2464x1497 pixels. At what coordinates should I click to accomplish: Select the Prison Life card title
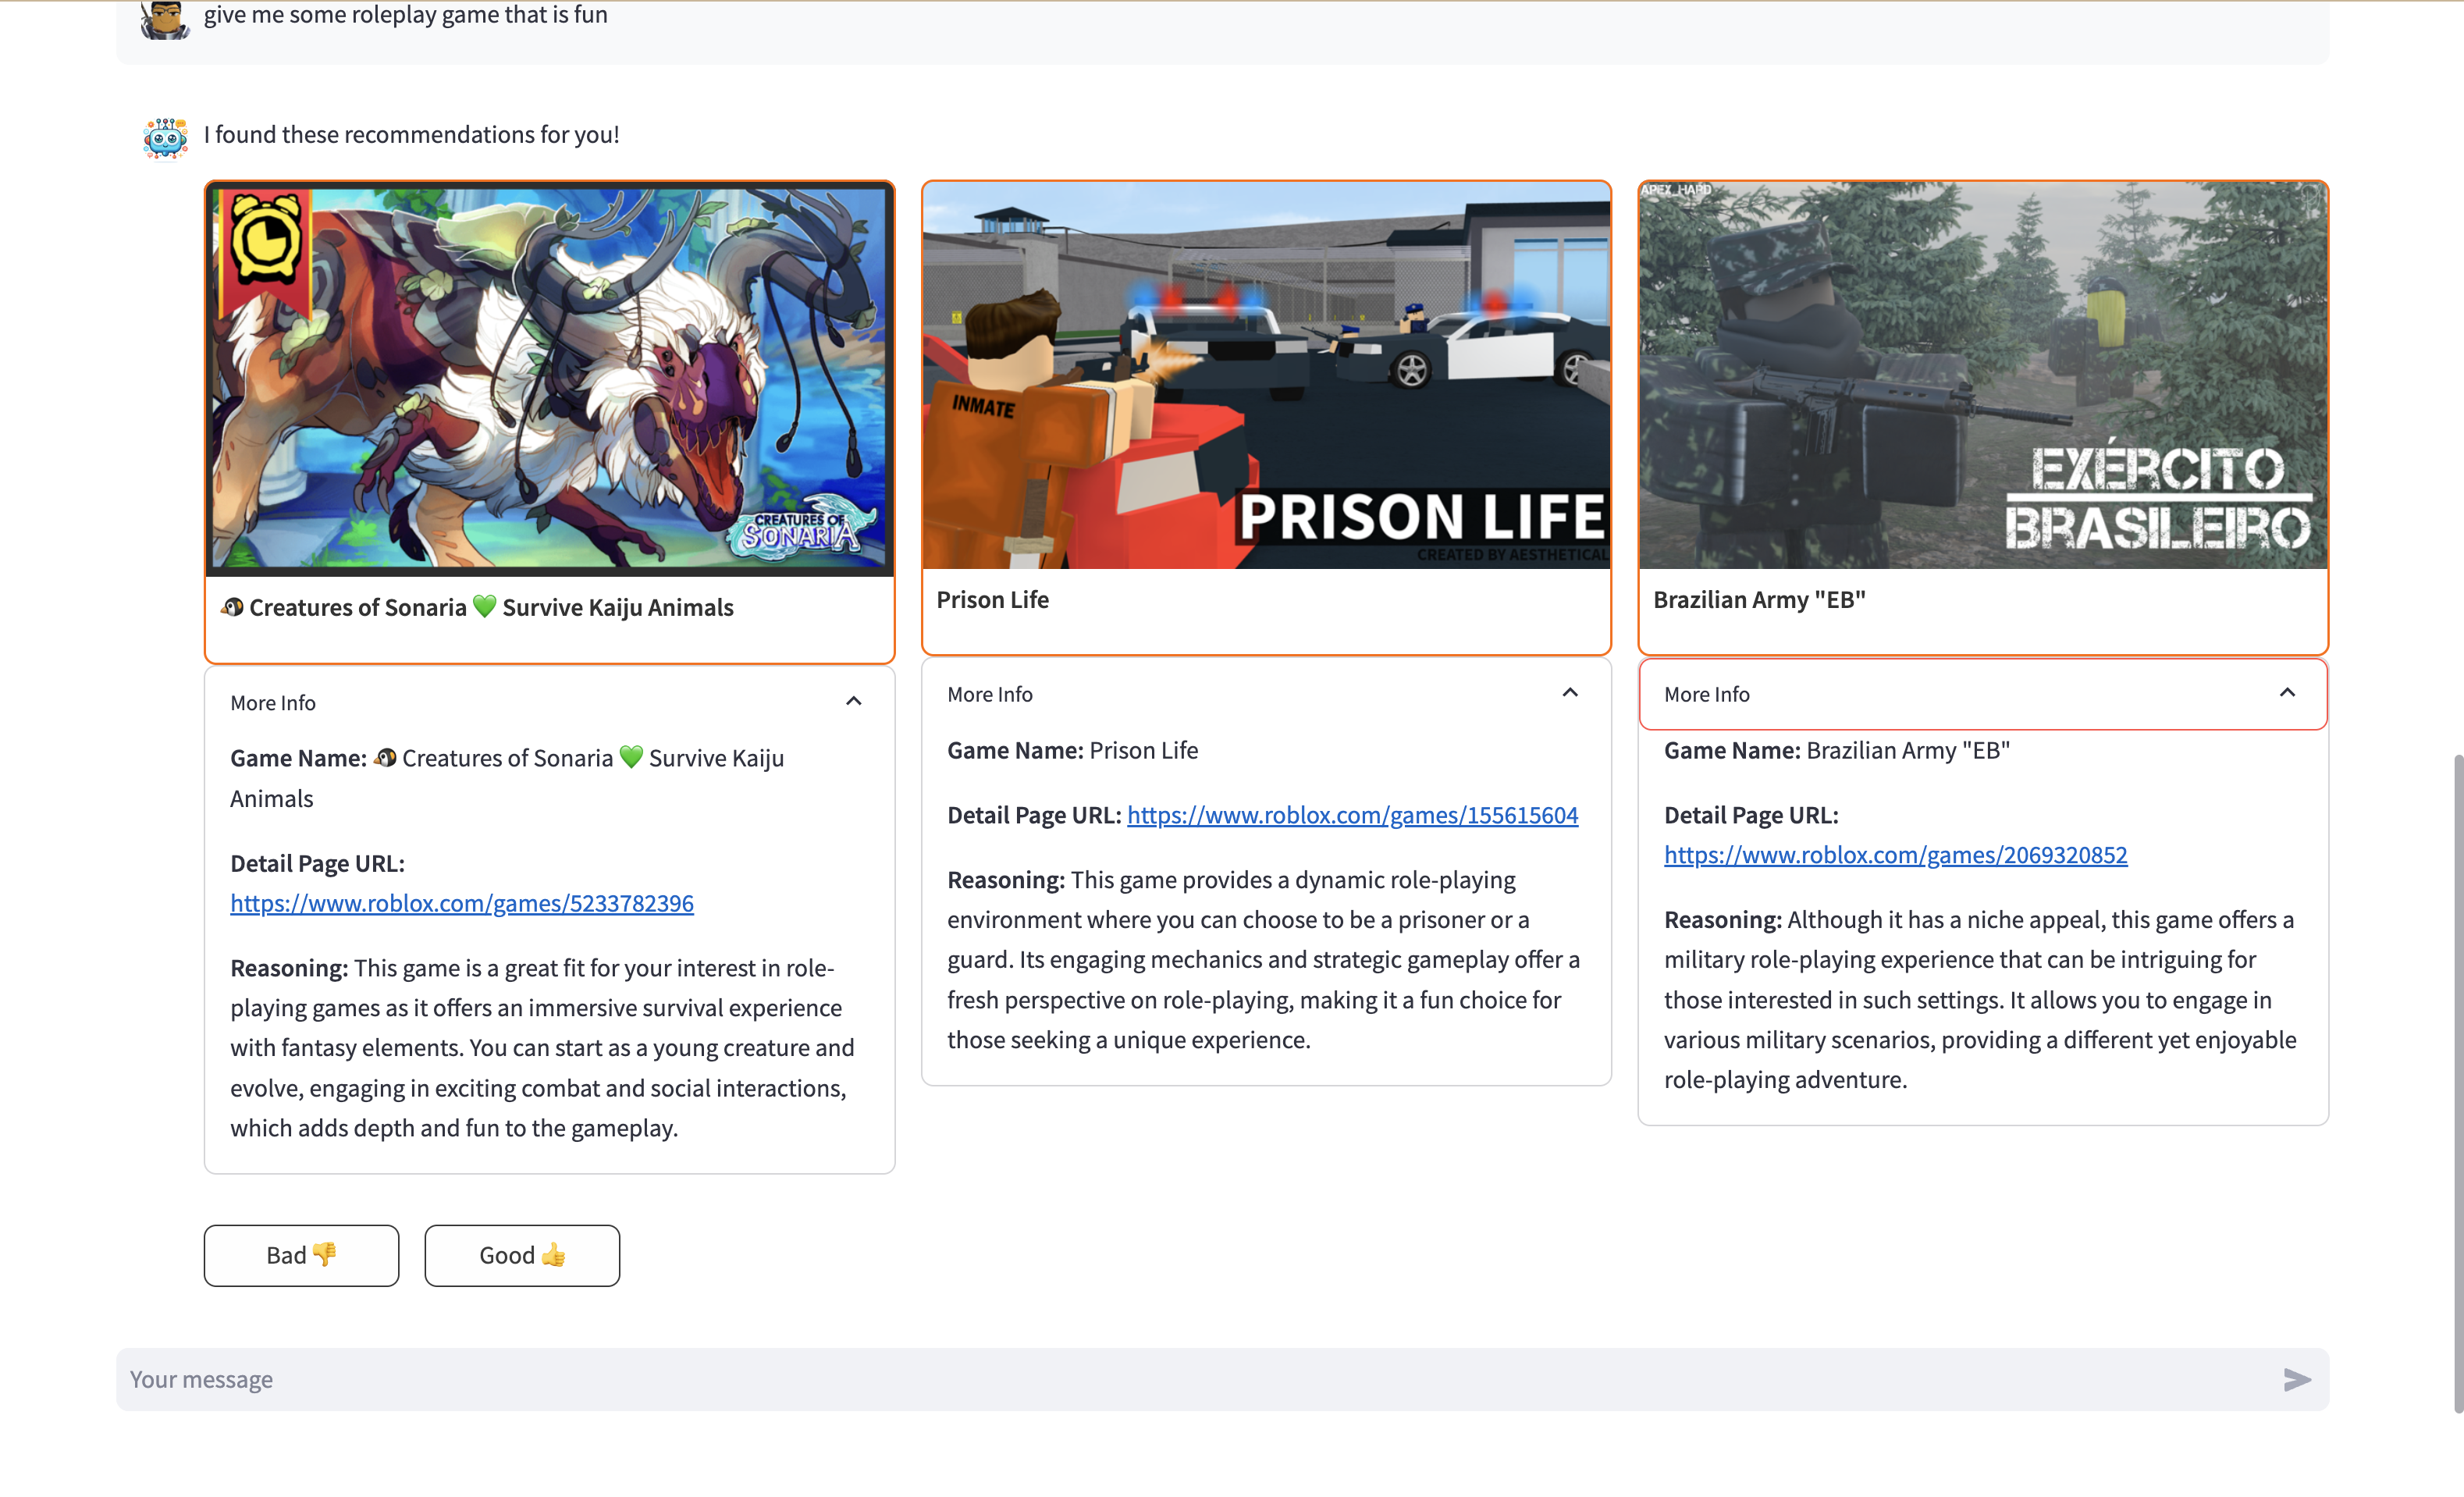coord(992,600)
